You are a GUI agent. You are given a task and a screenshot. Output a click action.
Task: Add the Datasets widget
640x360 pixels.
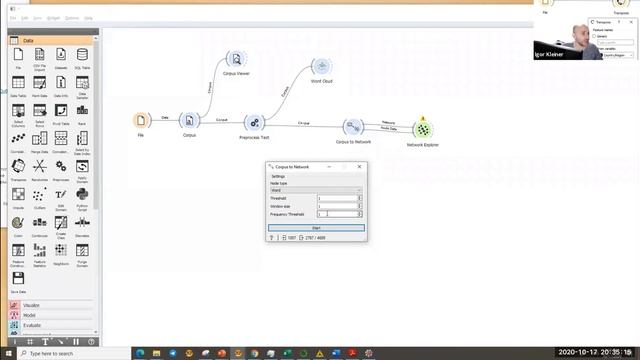61,58
